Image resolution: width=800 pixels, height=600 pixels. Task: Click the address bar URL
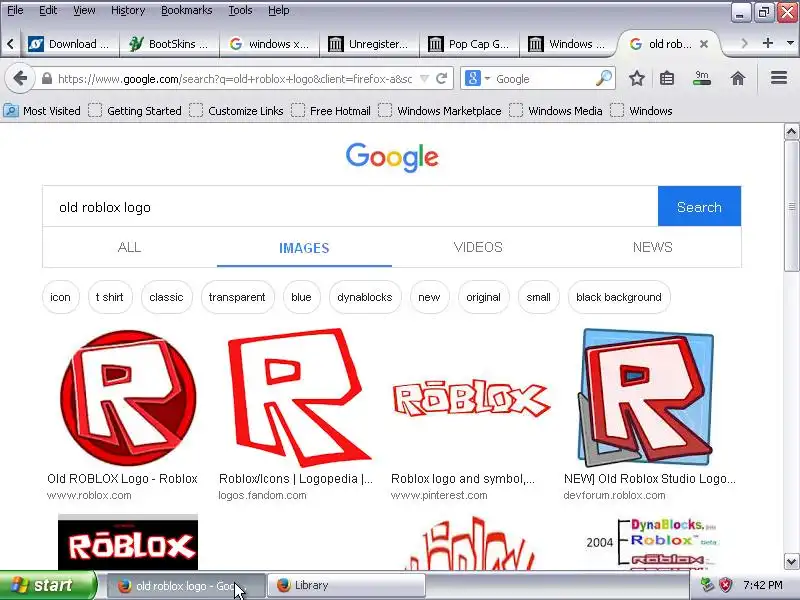pos(235,79)
